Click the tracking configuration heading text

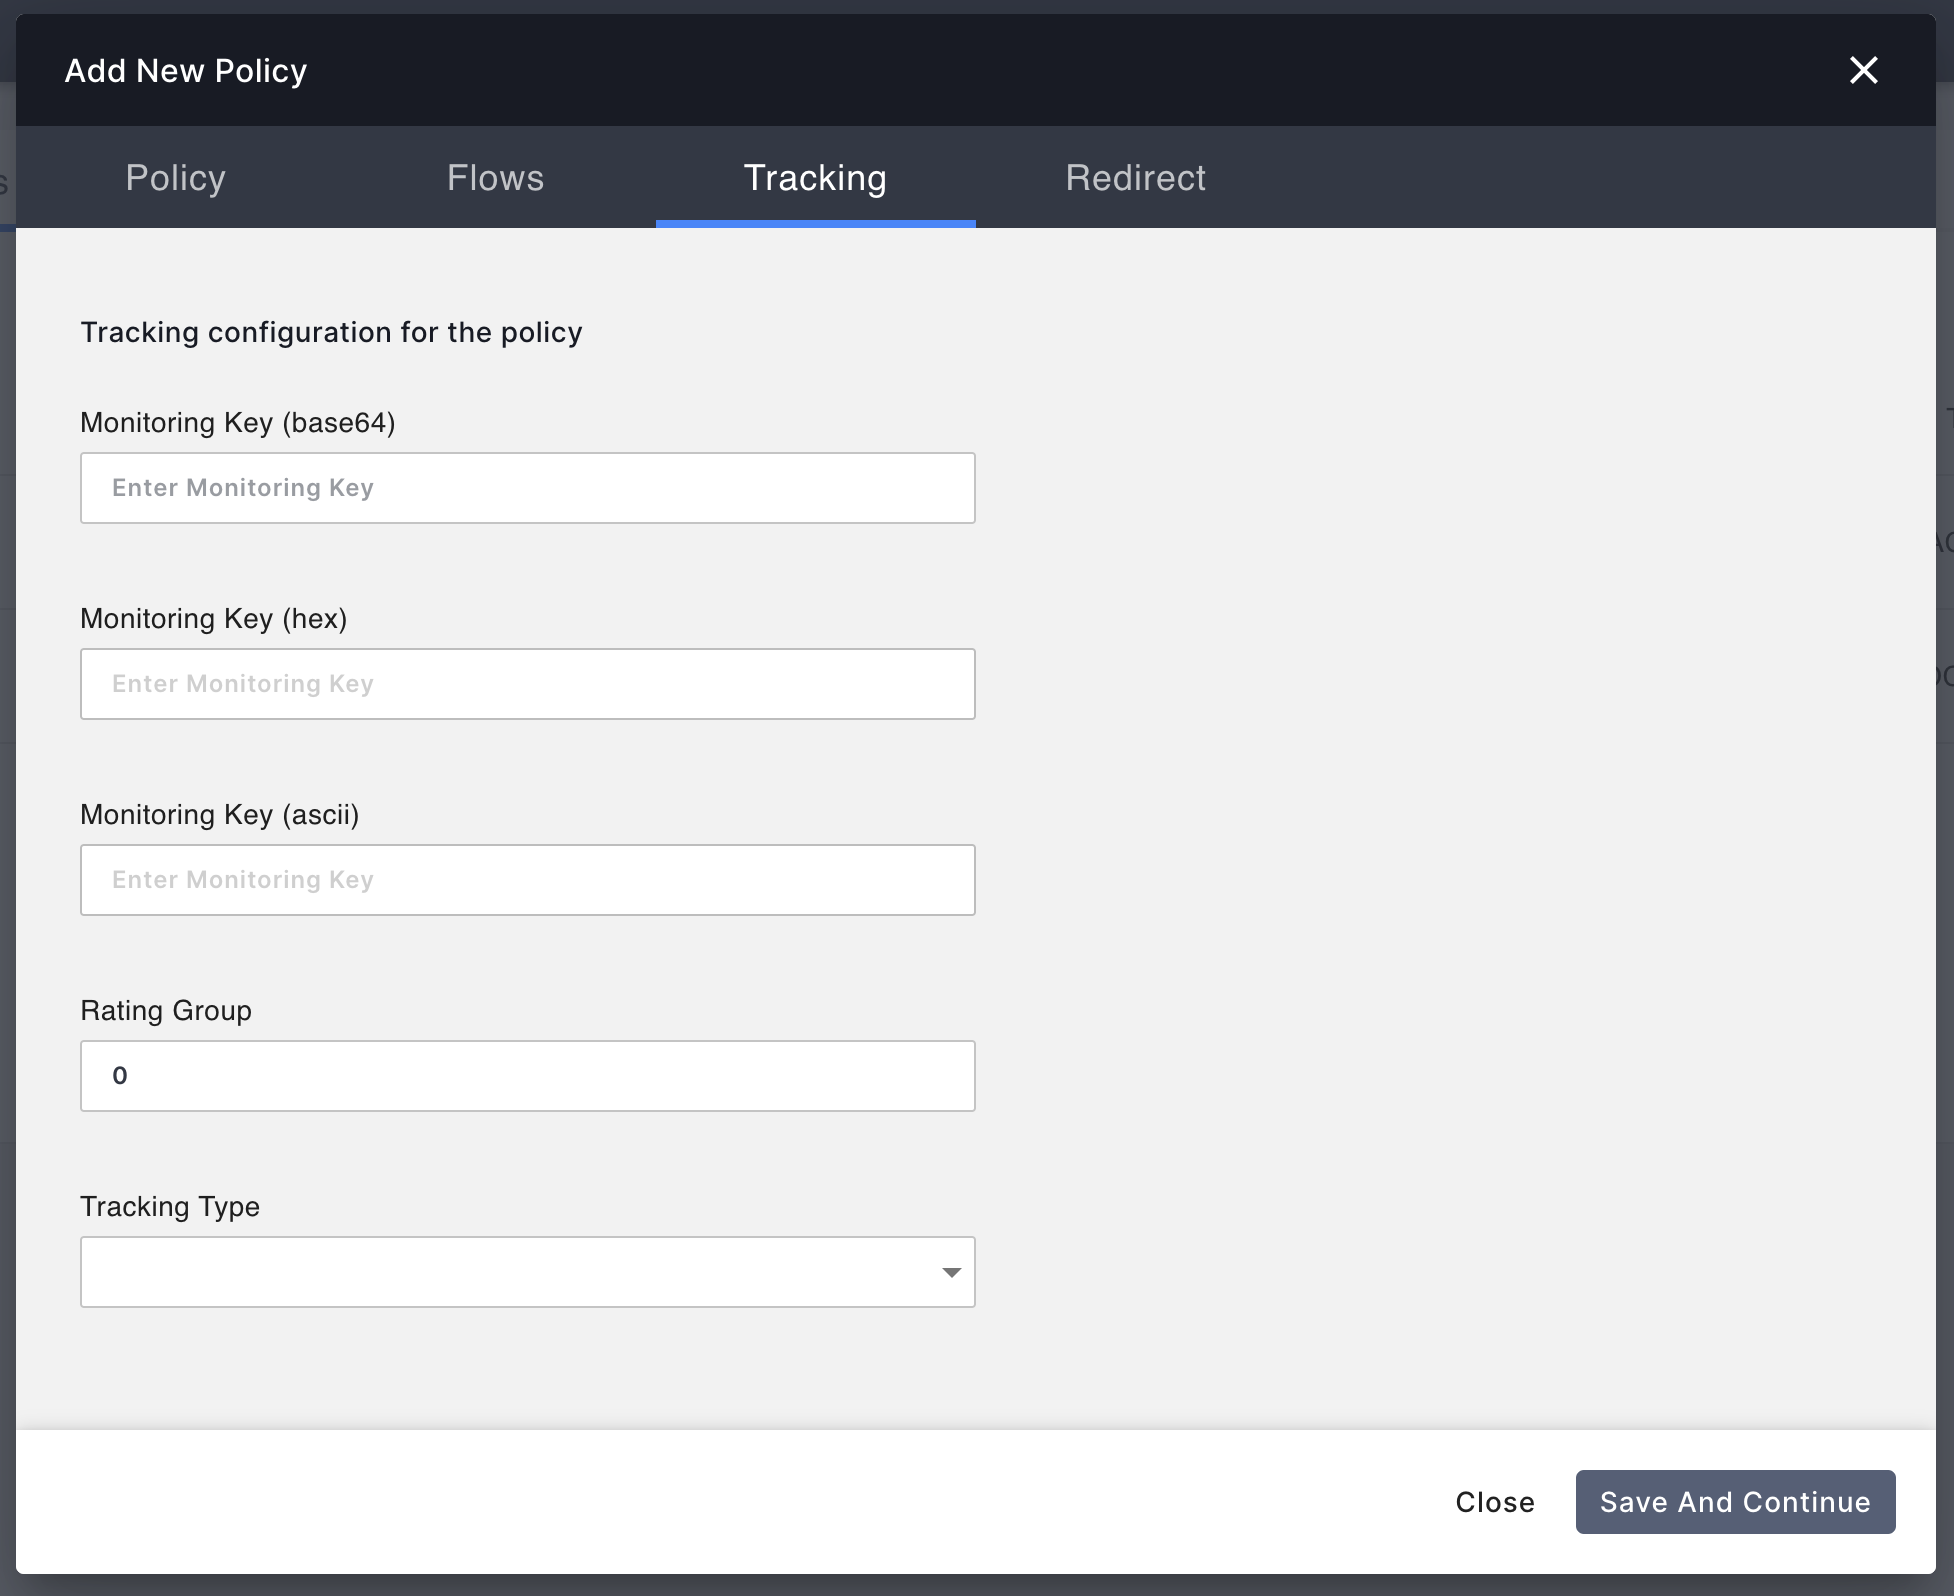332,332
